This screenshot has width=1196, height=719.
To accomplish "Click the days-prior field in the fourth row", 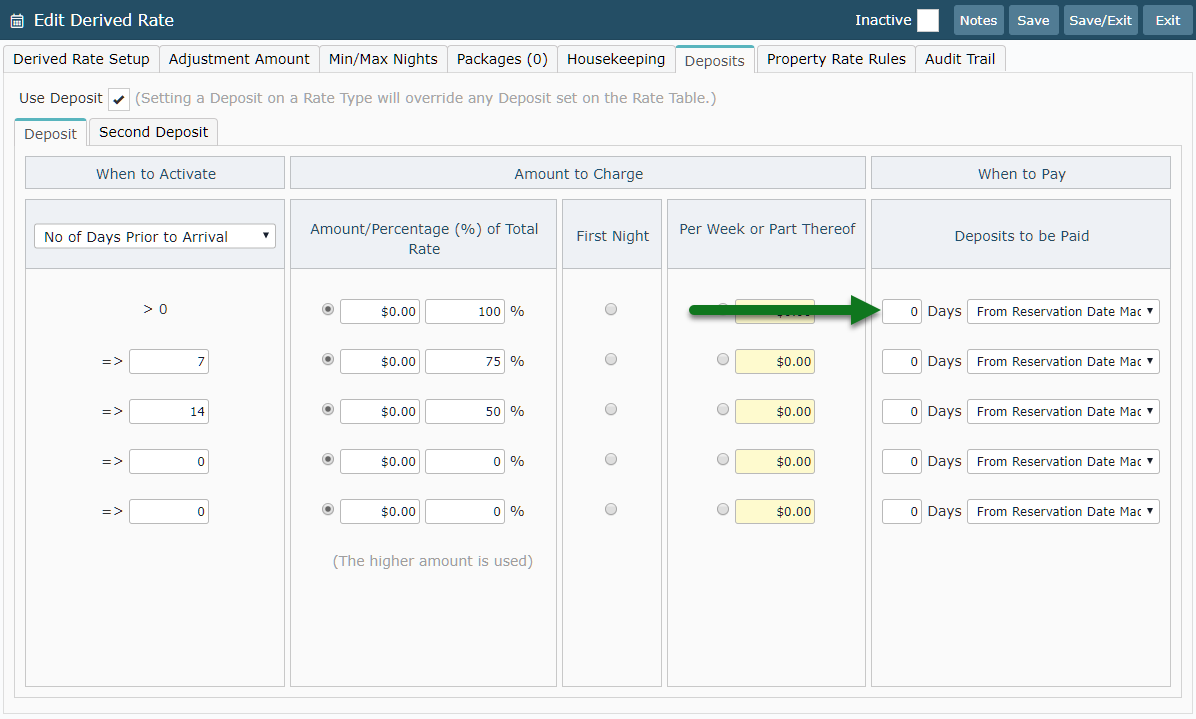I will click(169, 461).
